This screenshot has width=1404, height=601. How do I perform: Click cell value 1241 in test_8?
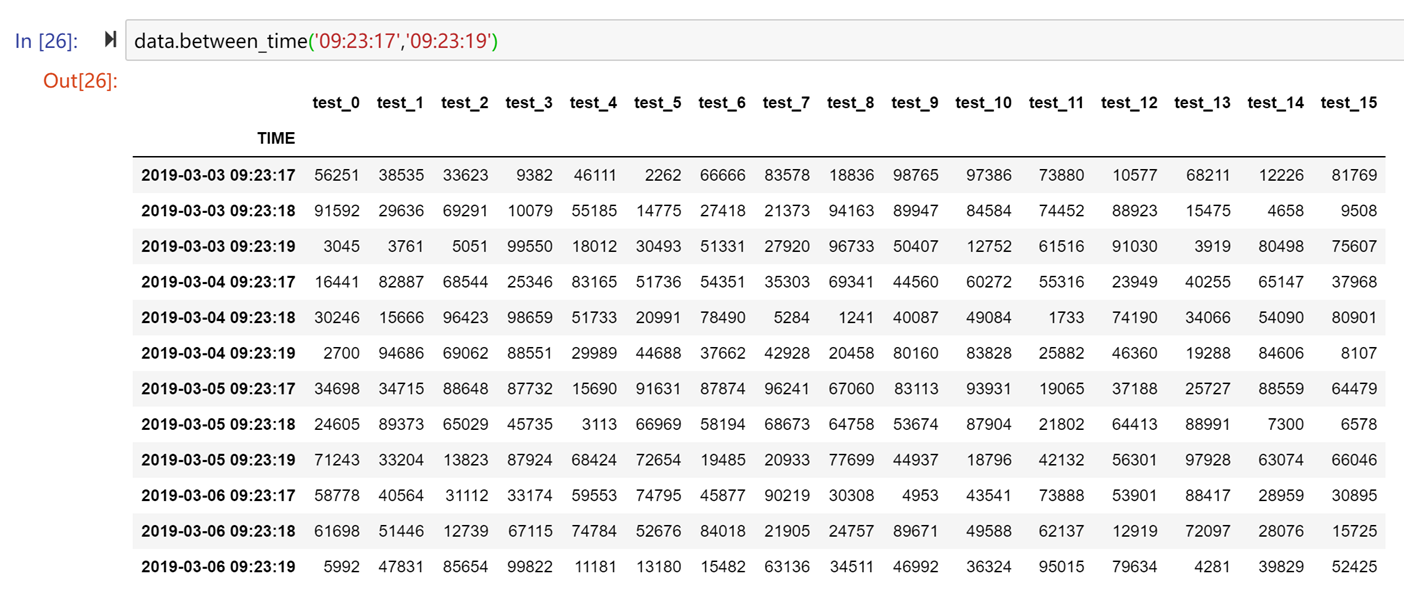(856, 318)
